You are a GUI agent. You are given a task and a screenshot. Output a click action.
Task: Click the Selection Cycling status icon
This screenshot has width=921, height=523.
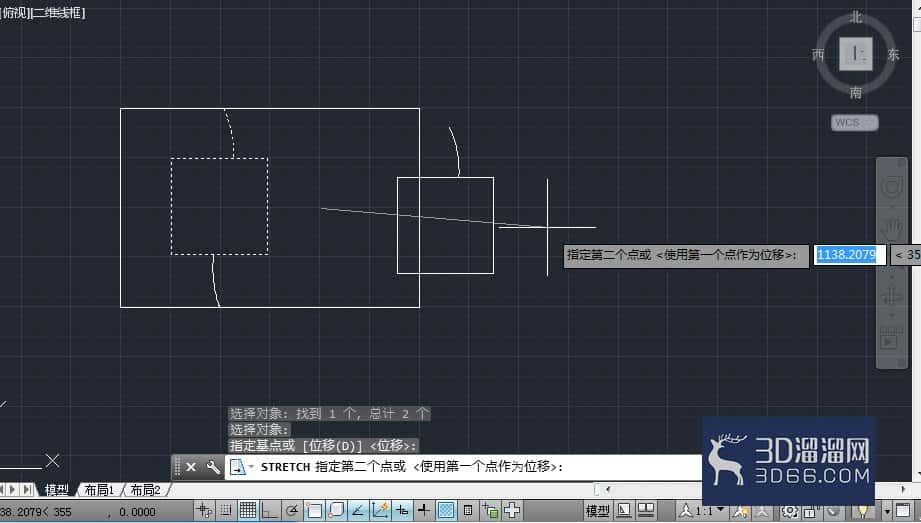pyautogui.click(x=490, y=510)
